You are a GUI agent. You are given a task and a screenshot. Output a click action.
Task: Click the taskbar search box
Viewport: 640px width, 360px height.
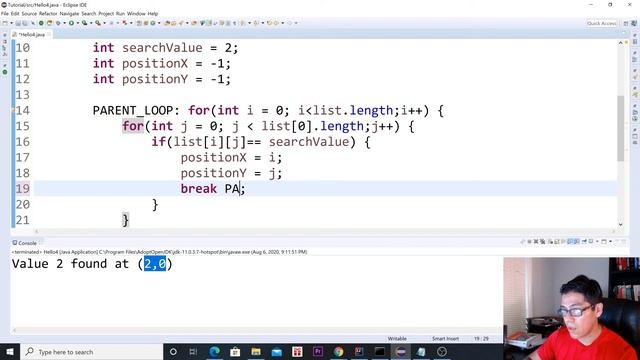tap(91, 352)
